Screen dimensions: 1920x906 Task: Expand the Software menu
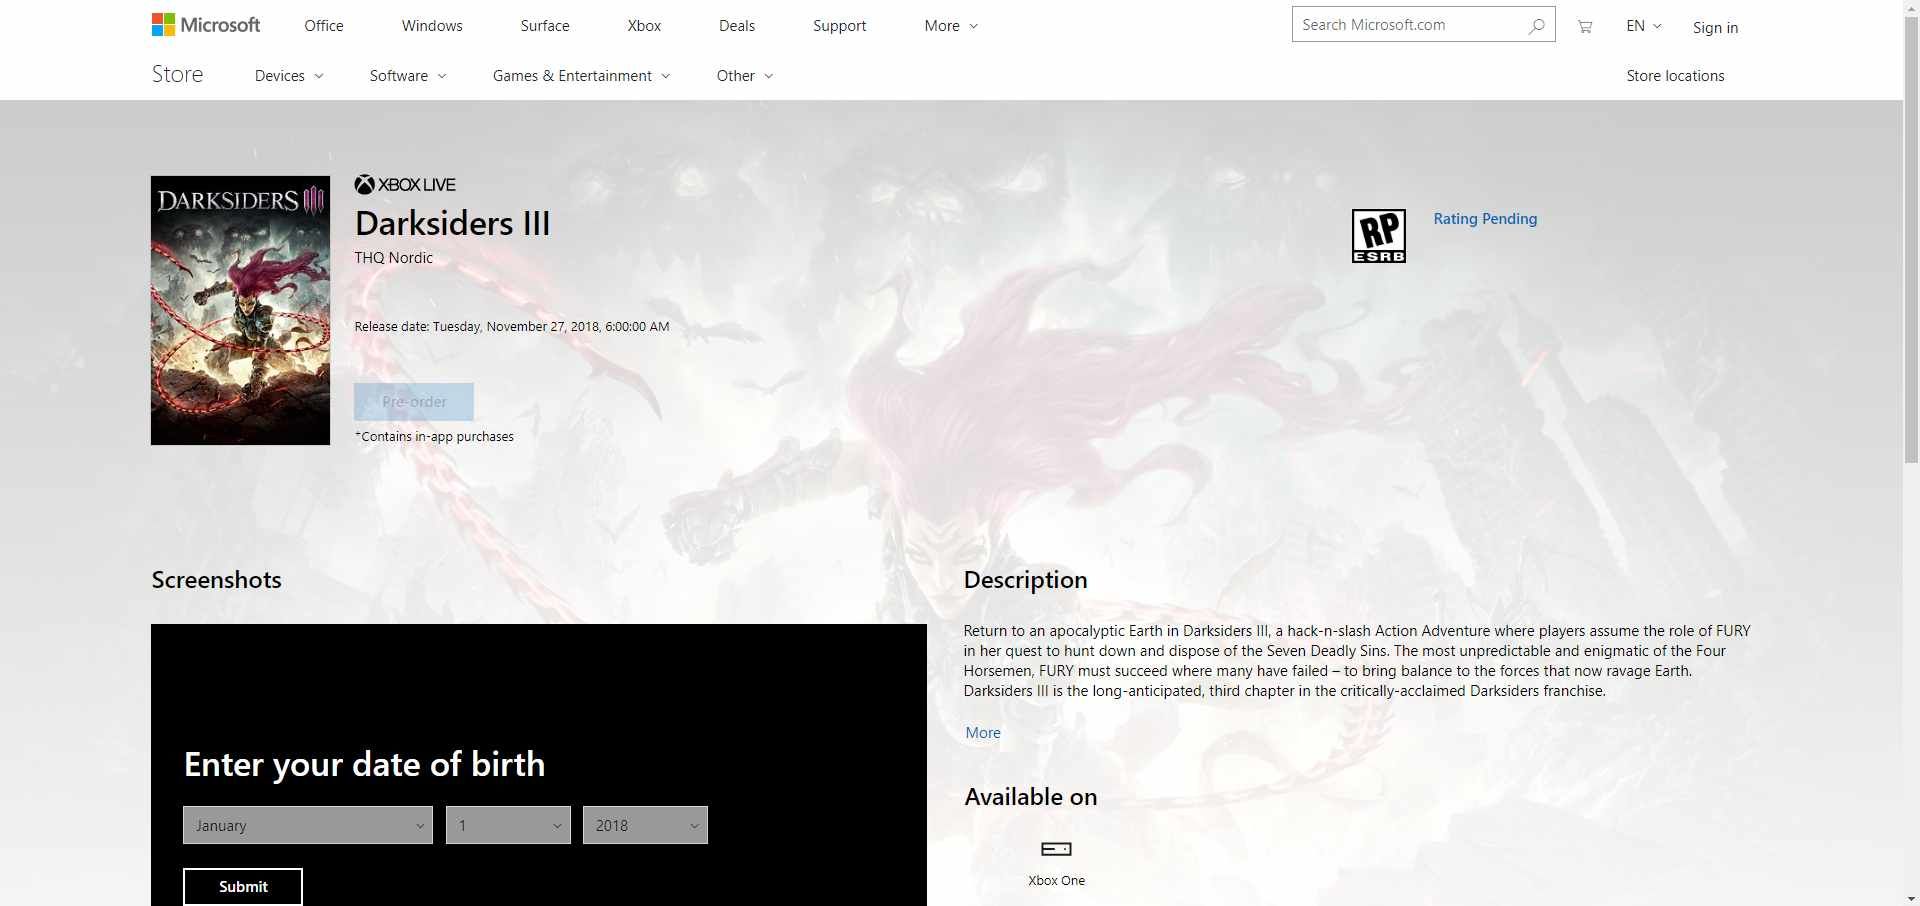(x=408, y=76)
